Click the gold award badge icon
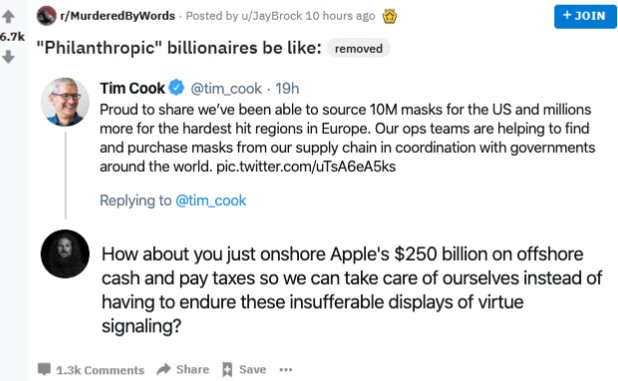618x381 pixels. pos(389,17)
